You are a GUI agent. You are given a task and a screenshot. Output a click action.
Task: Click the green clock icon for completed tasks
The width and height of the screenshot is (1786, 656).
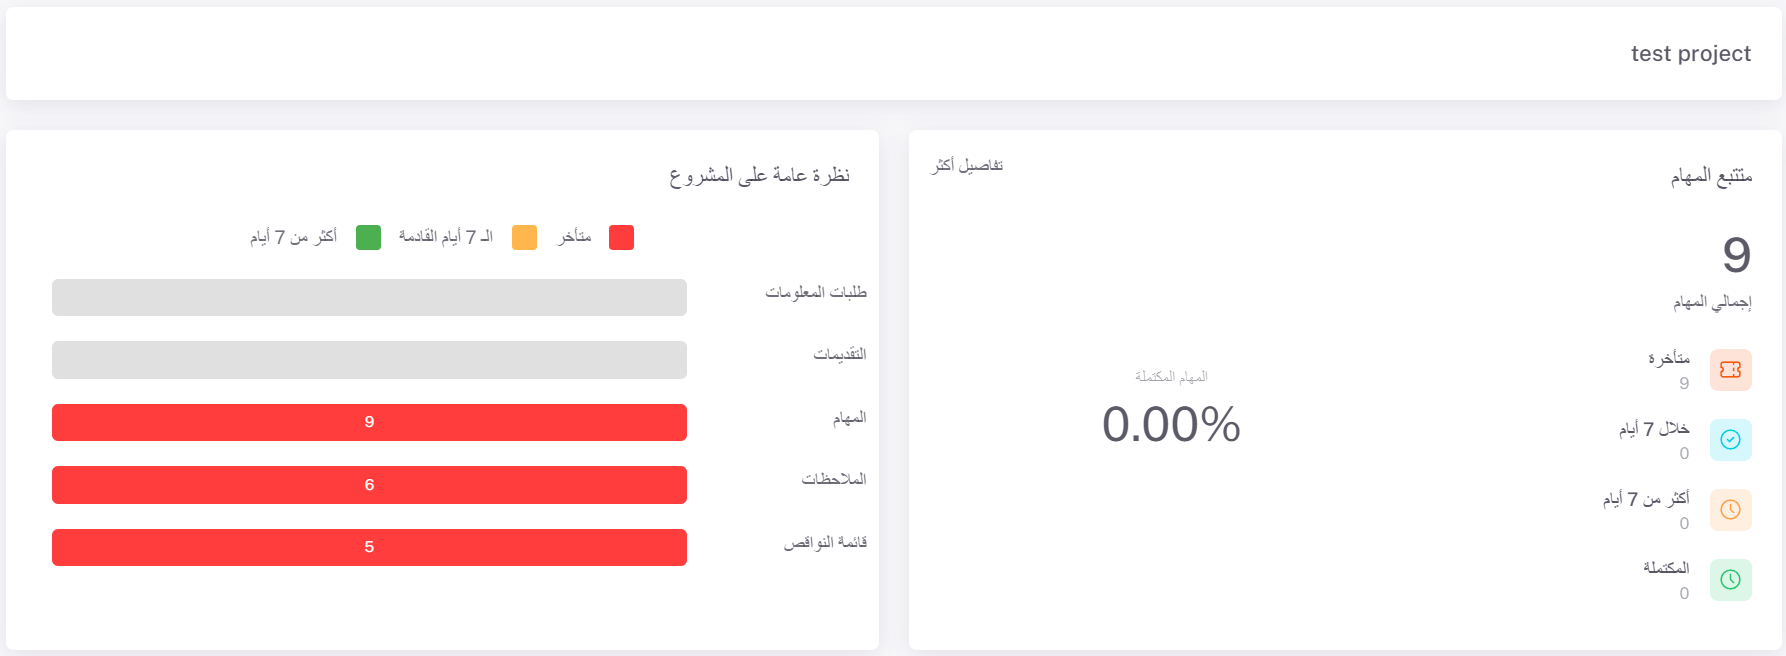click(1730, 580)
